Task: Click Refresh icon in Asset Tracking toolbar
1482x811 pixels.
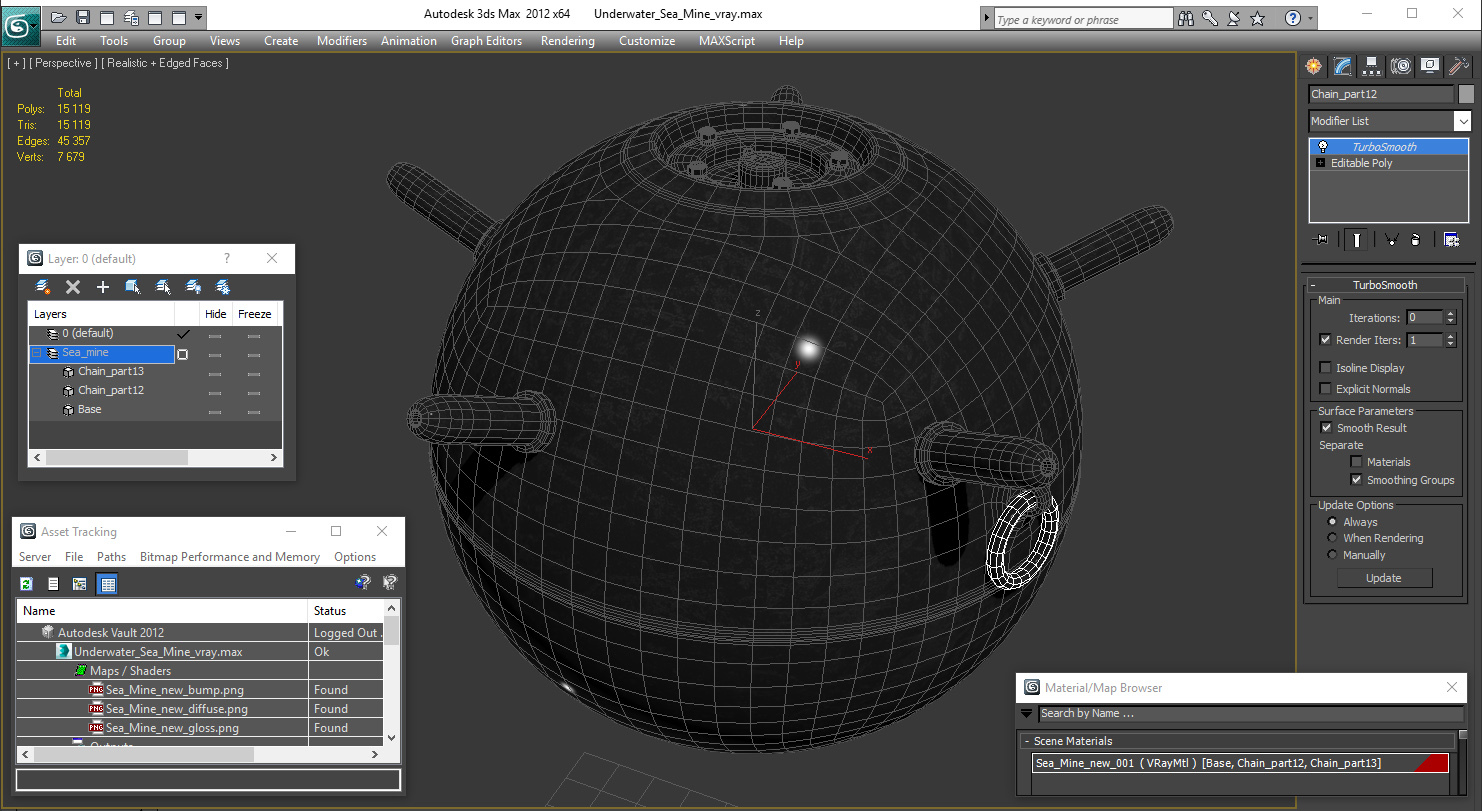Action: click(x=27, y=584)
